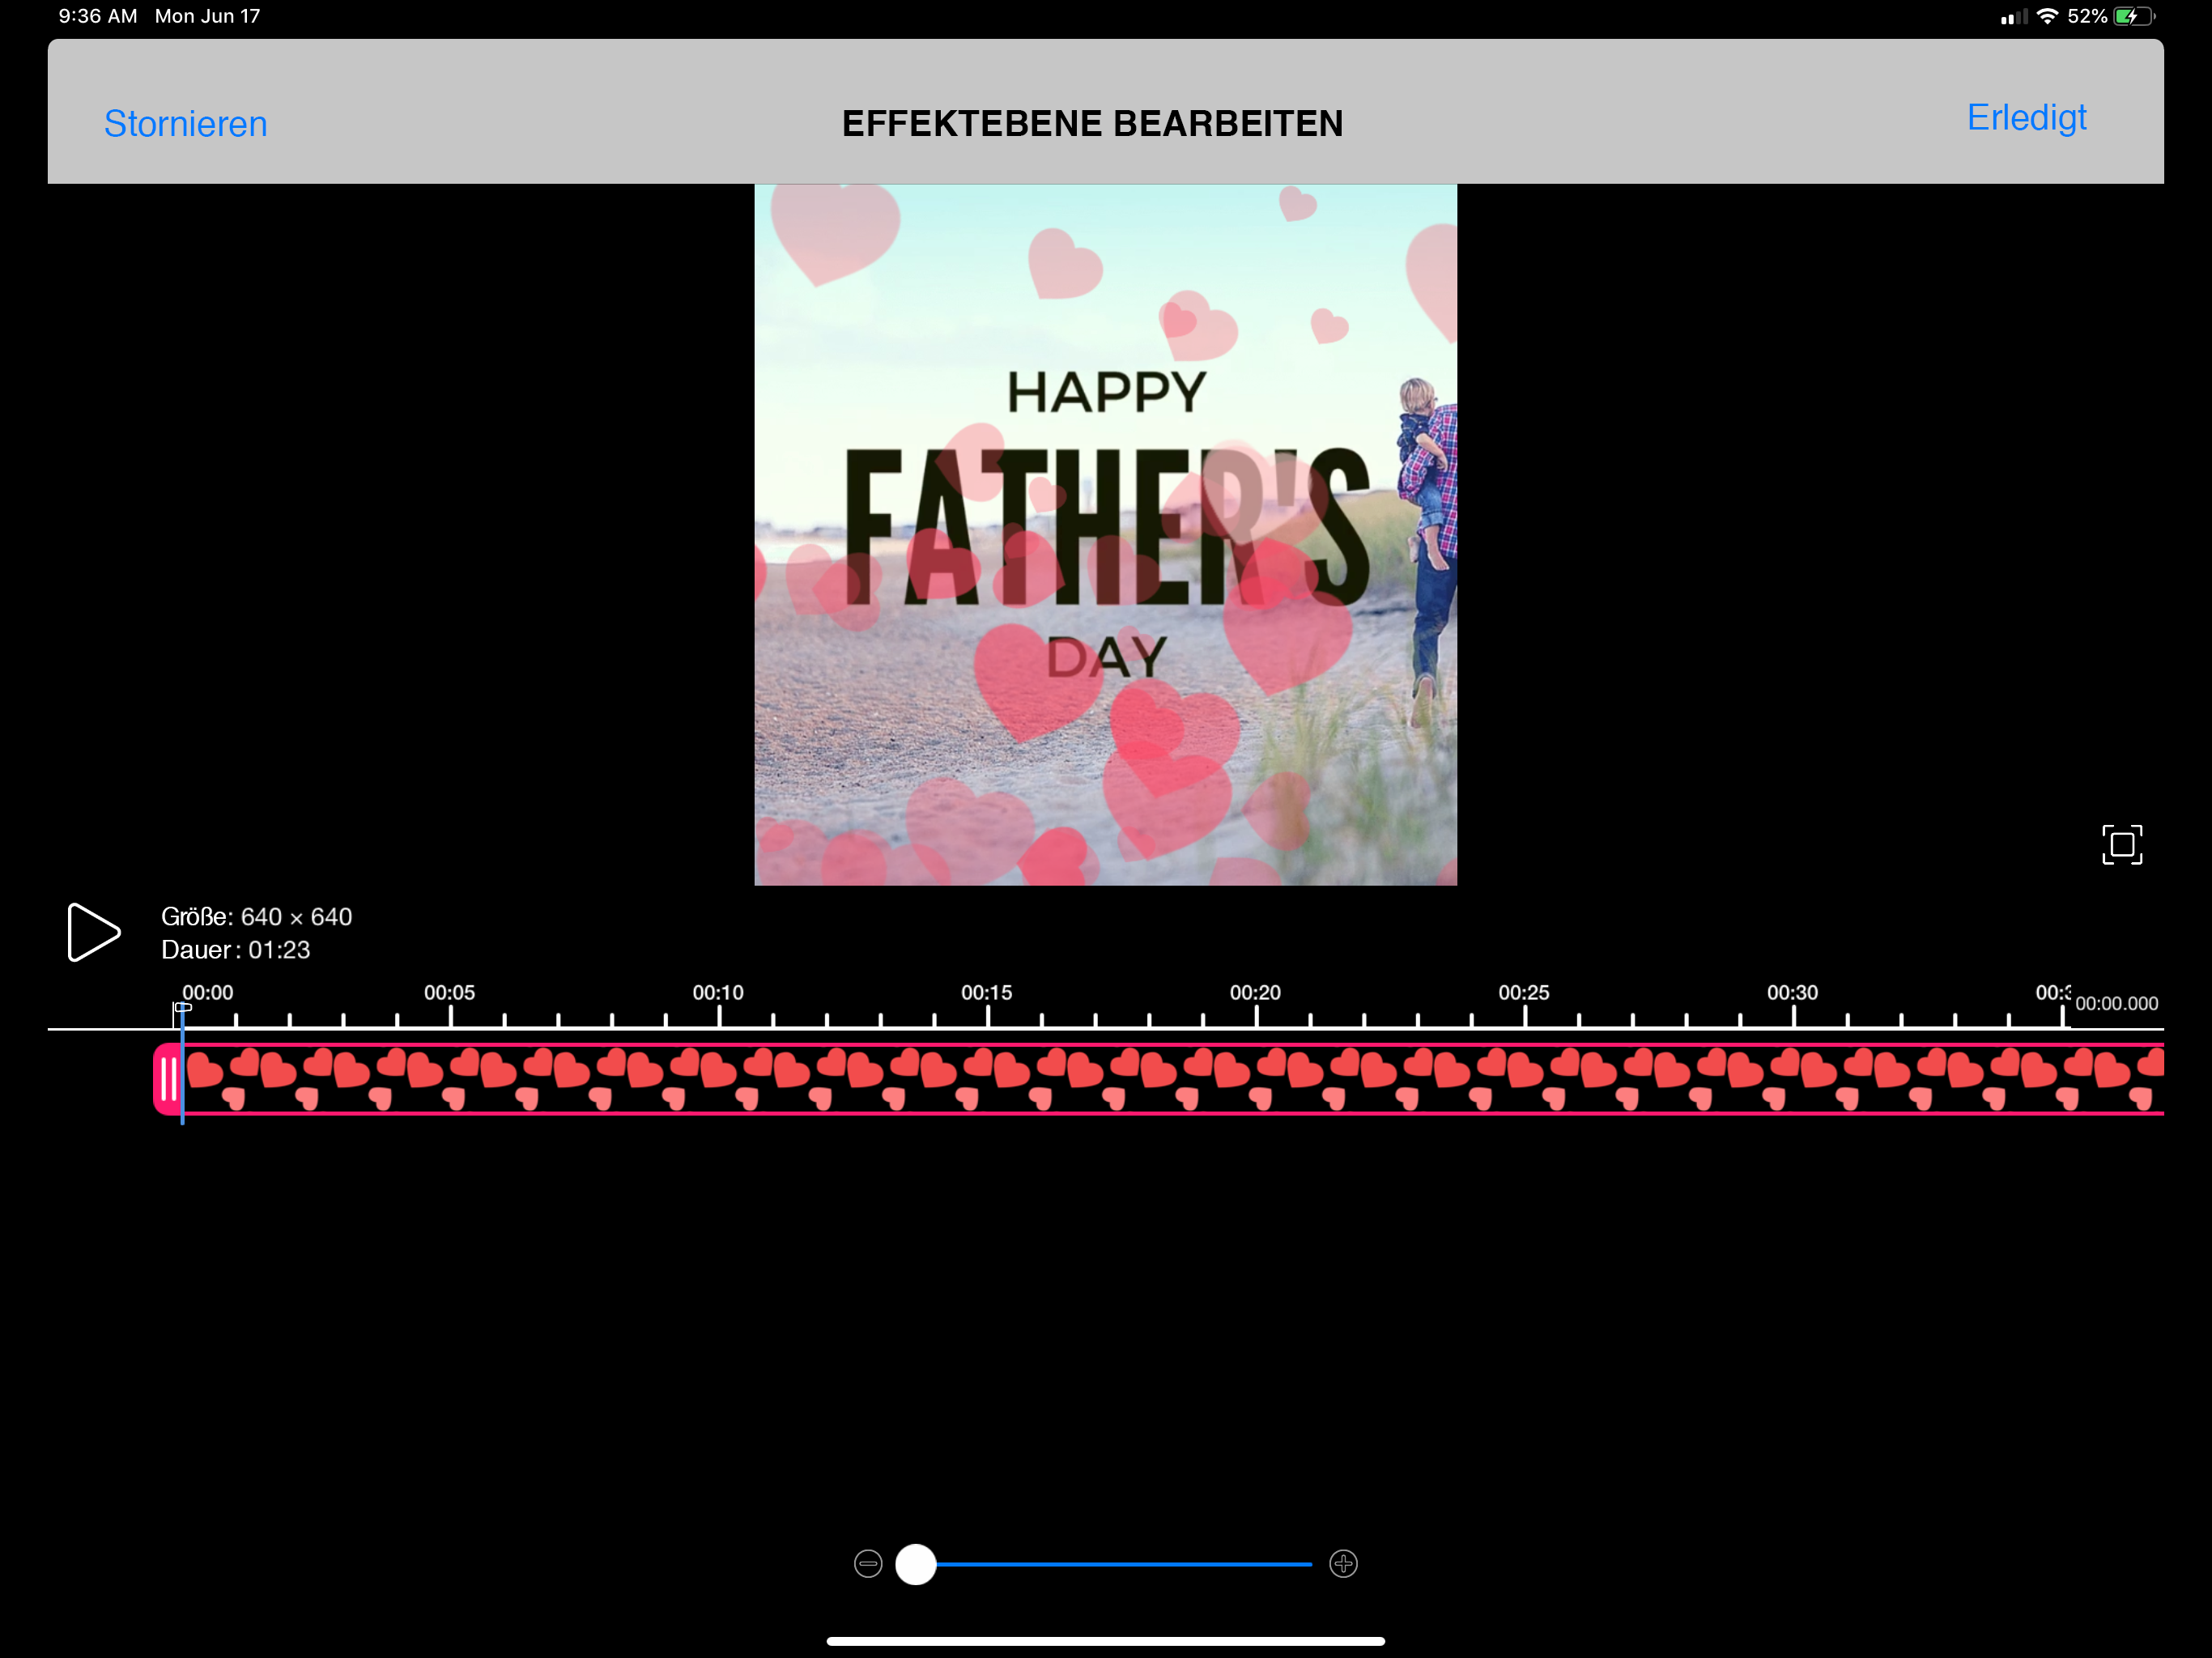
Task: Click the timeline zoom slider knob
Action: (915, 1563)
